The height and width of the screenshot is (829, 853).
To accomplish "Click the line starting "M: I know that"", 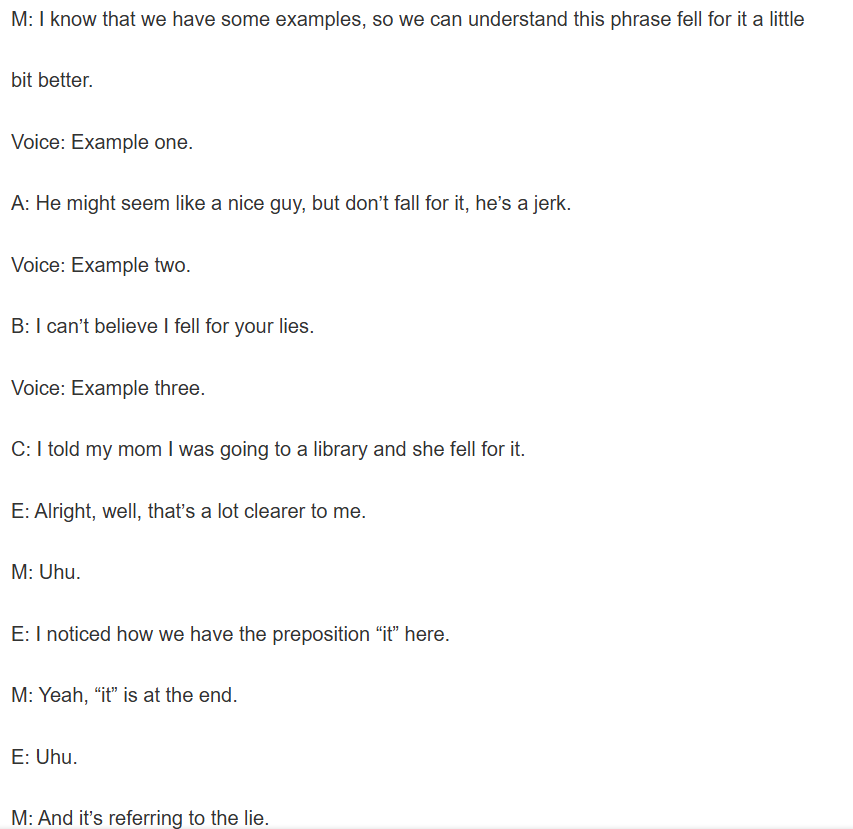I will 407,19.
